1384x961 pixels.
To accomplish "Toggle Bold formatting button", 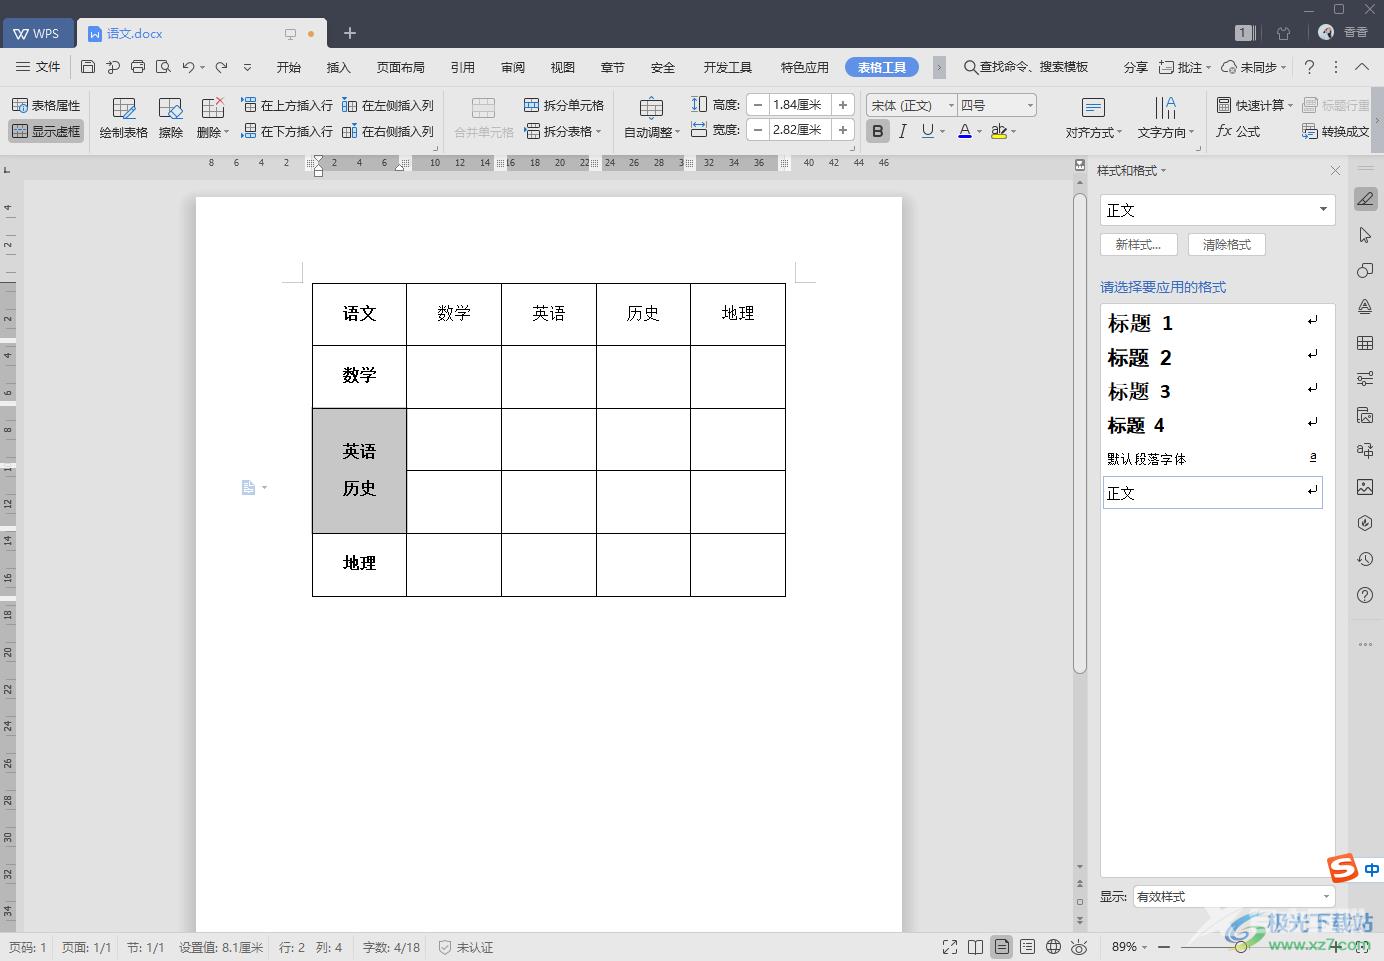I will [877, 131].
